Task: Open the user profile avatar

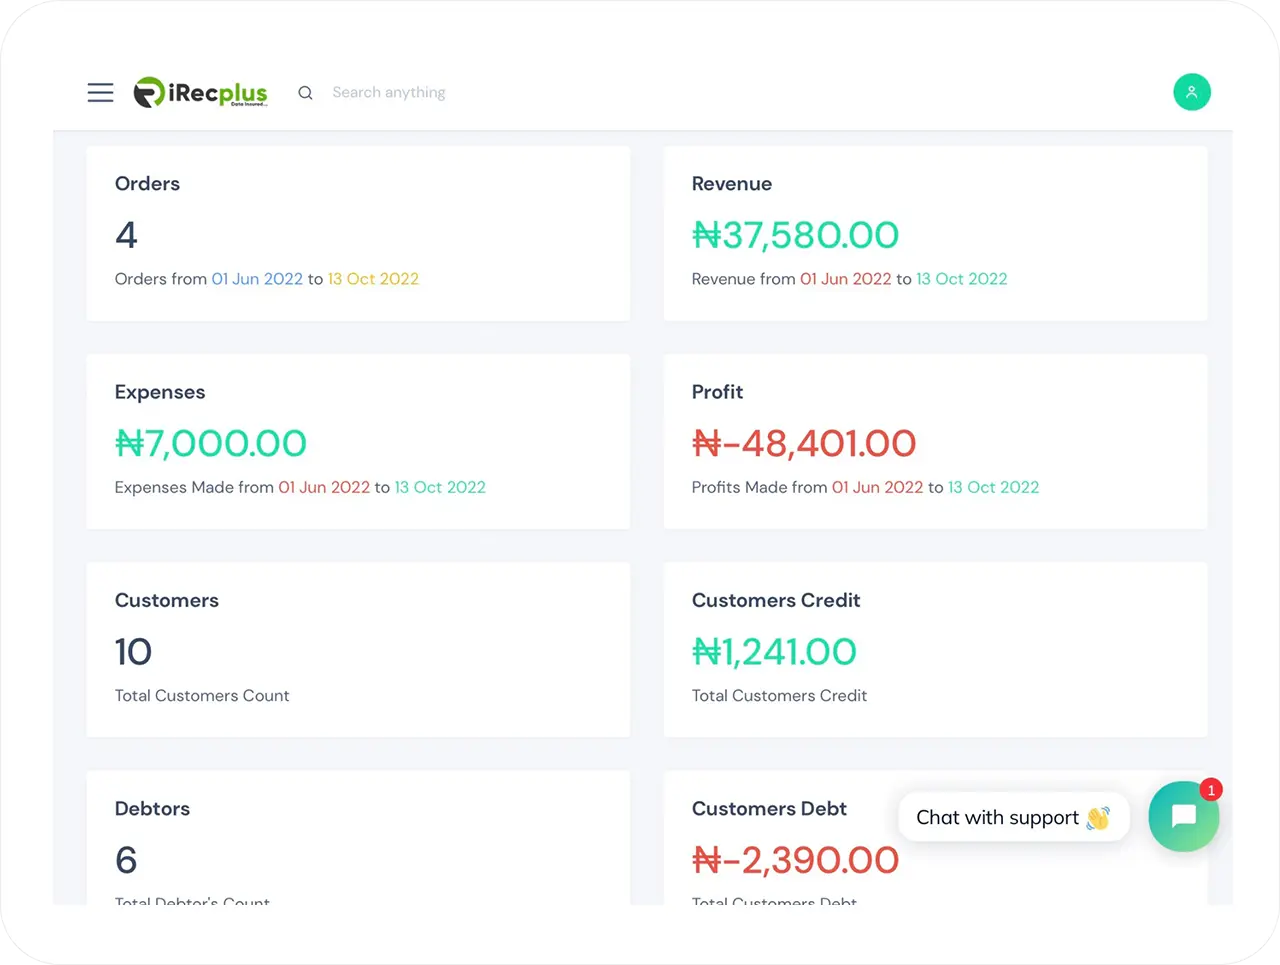Action: point(1191,92)
